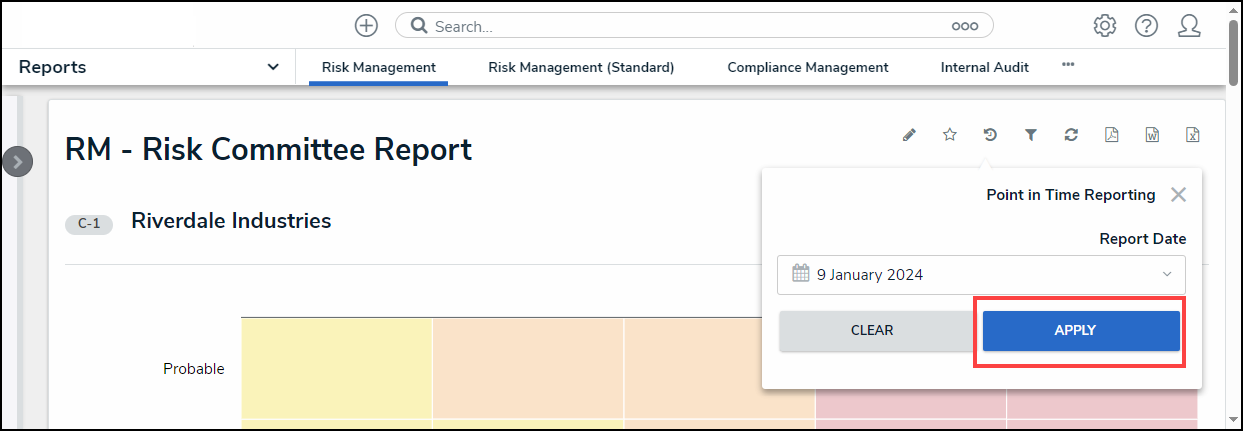Viewport: 1243px width, 431px height.
Task: Click the edit report pencil icon
Action: (x=909, y=135)
